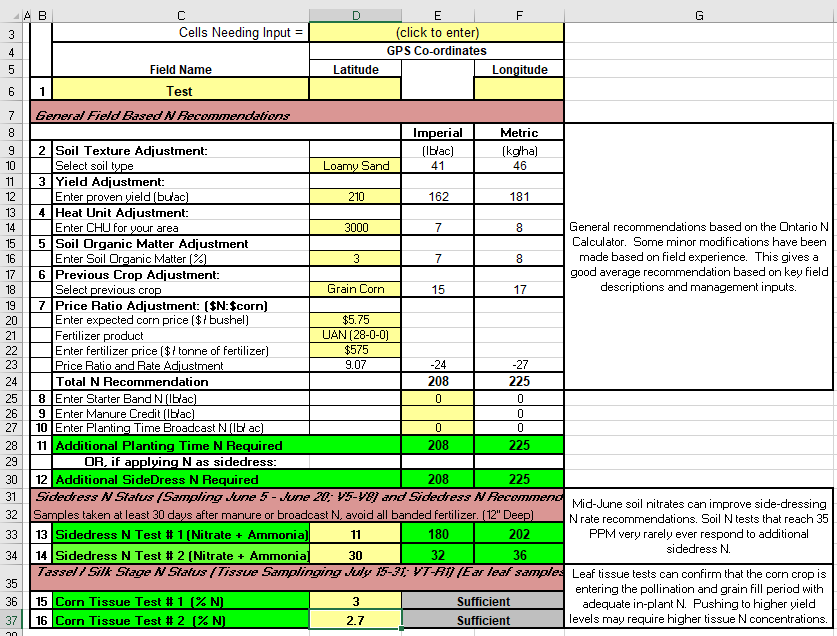Select row 24 header
837x636 pixels.
[12, 382]
